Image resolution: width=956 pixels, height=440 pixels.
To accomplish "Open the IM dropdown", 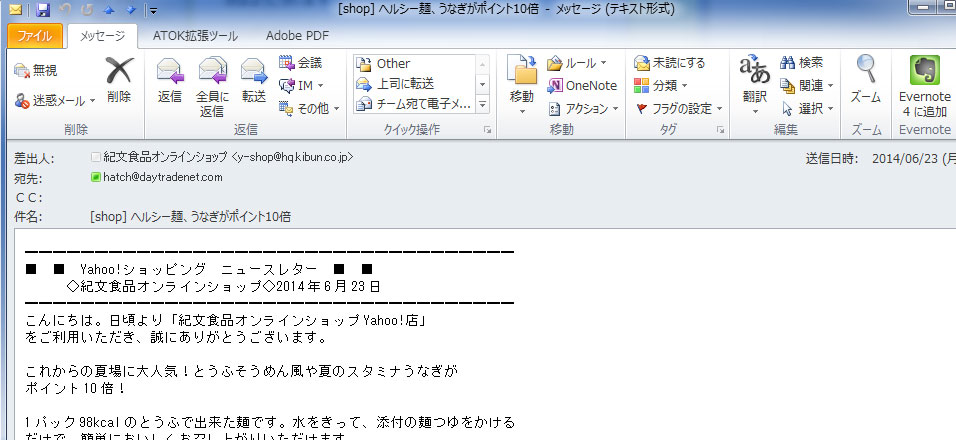I will click(301, 85).
